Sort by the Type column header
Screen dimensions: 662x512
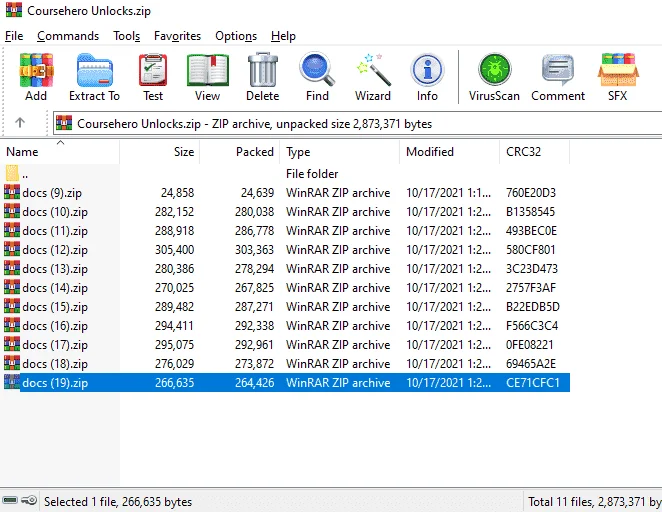(339, 152)
